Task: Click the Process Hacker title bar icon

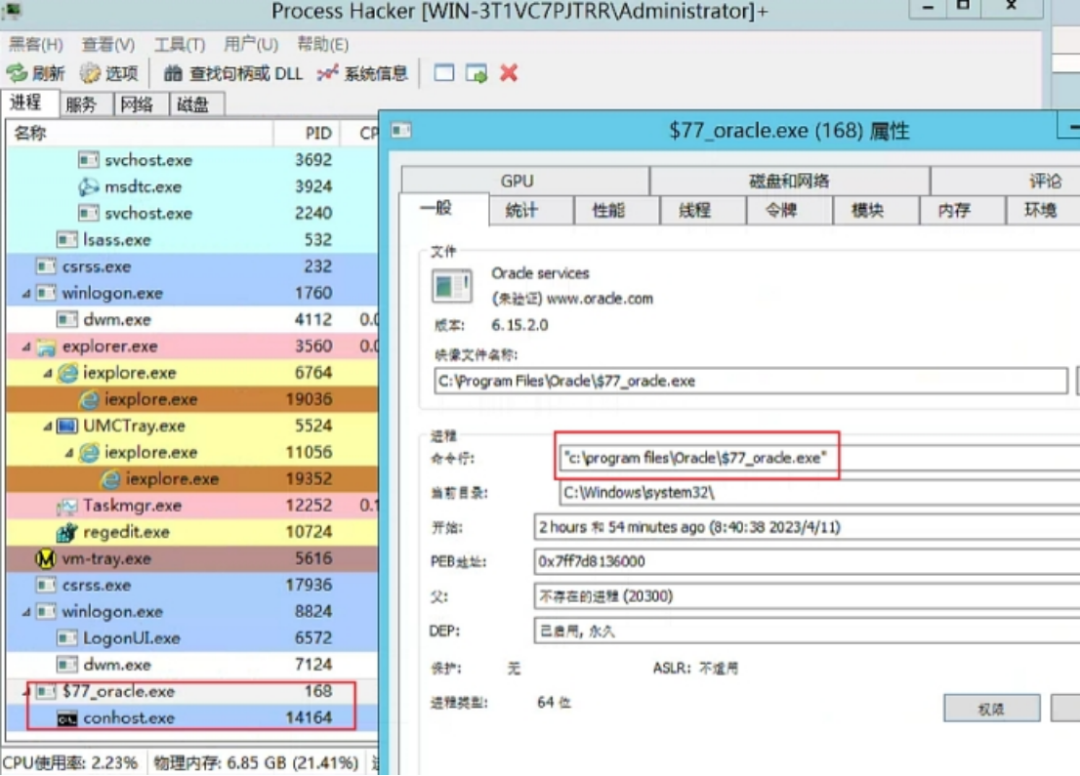Action: click(11, 10)
